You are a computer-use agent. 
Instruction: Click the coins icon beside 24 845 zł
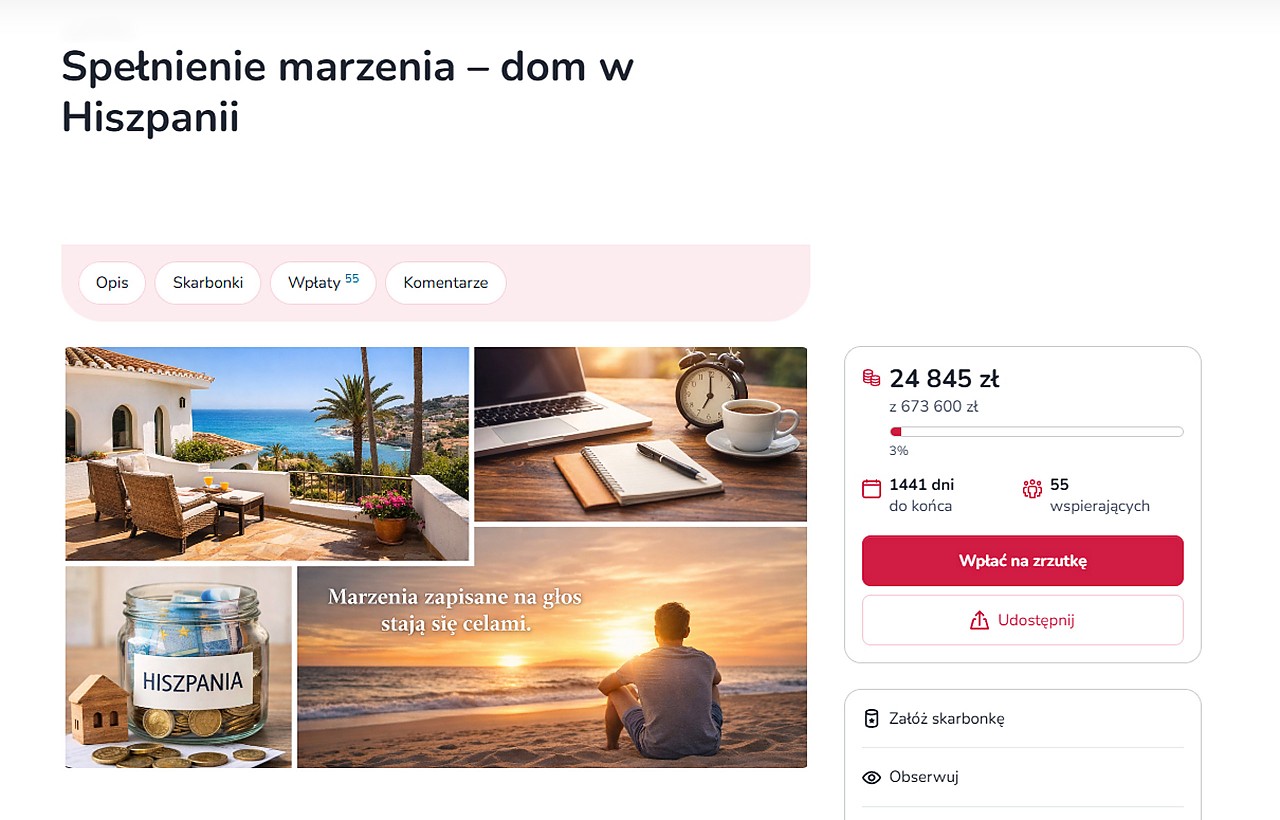coord(871,378)
